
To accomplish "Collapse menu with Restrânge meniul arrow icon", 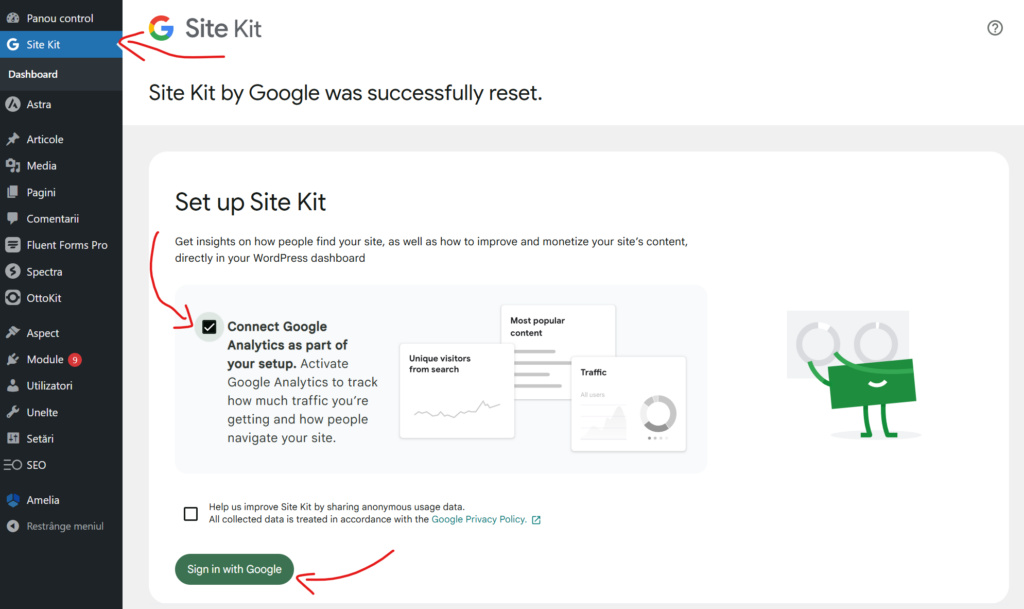I will coord(12,526).
